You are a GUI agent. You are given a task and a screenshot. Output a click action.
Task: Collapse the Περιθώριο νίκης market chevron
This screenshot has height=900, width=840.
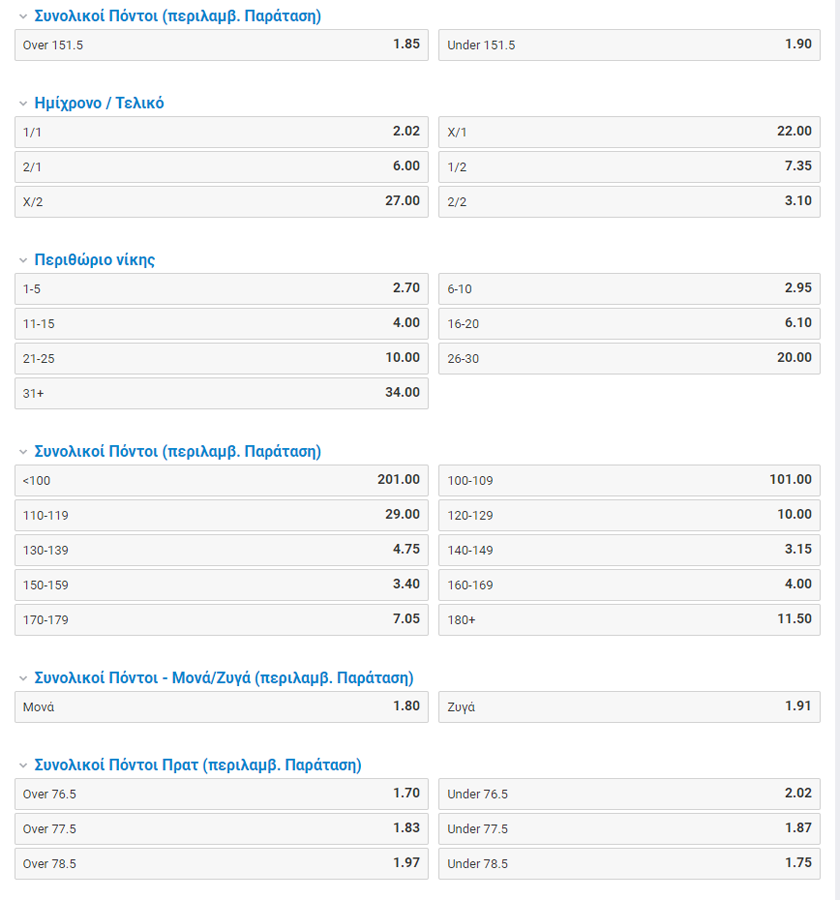tap(23, 260)
